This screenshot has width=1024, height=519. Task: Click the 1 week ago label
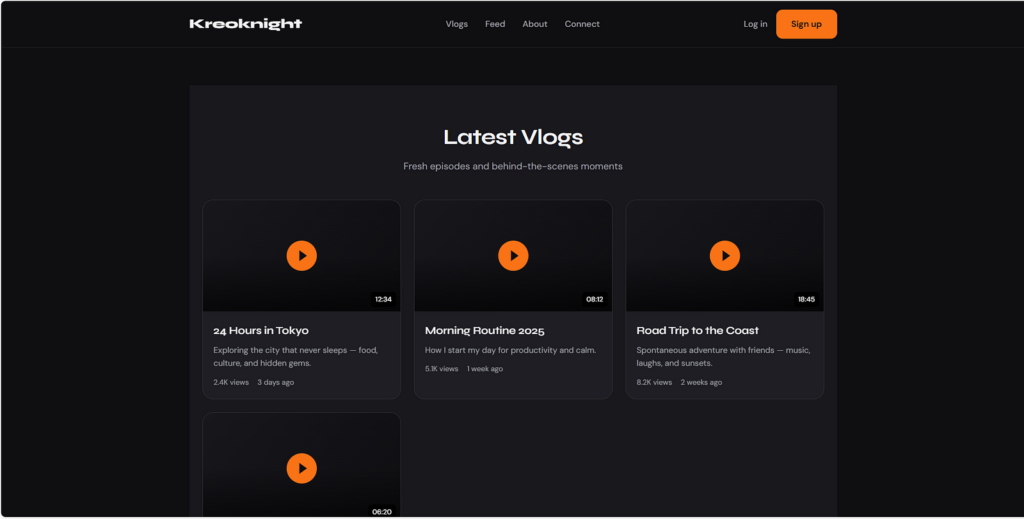[485, 369]
